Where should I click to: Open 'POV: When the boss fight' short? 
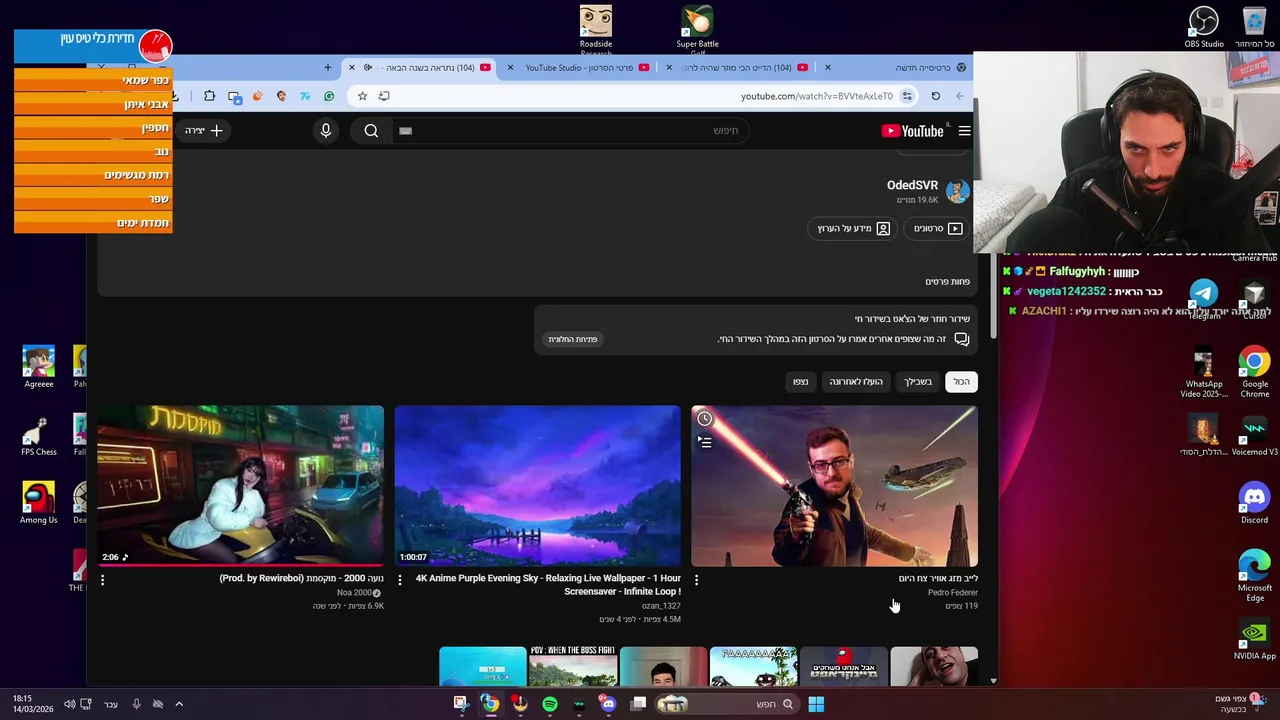click(572, 667)
